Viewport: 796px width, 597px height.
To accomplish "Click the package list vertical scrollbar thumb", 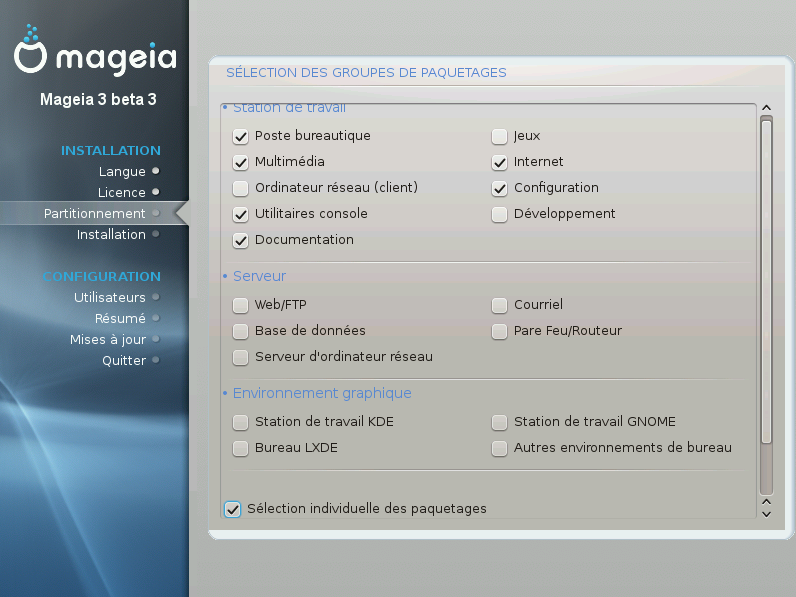I will (x=767, y=281).
